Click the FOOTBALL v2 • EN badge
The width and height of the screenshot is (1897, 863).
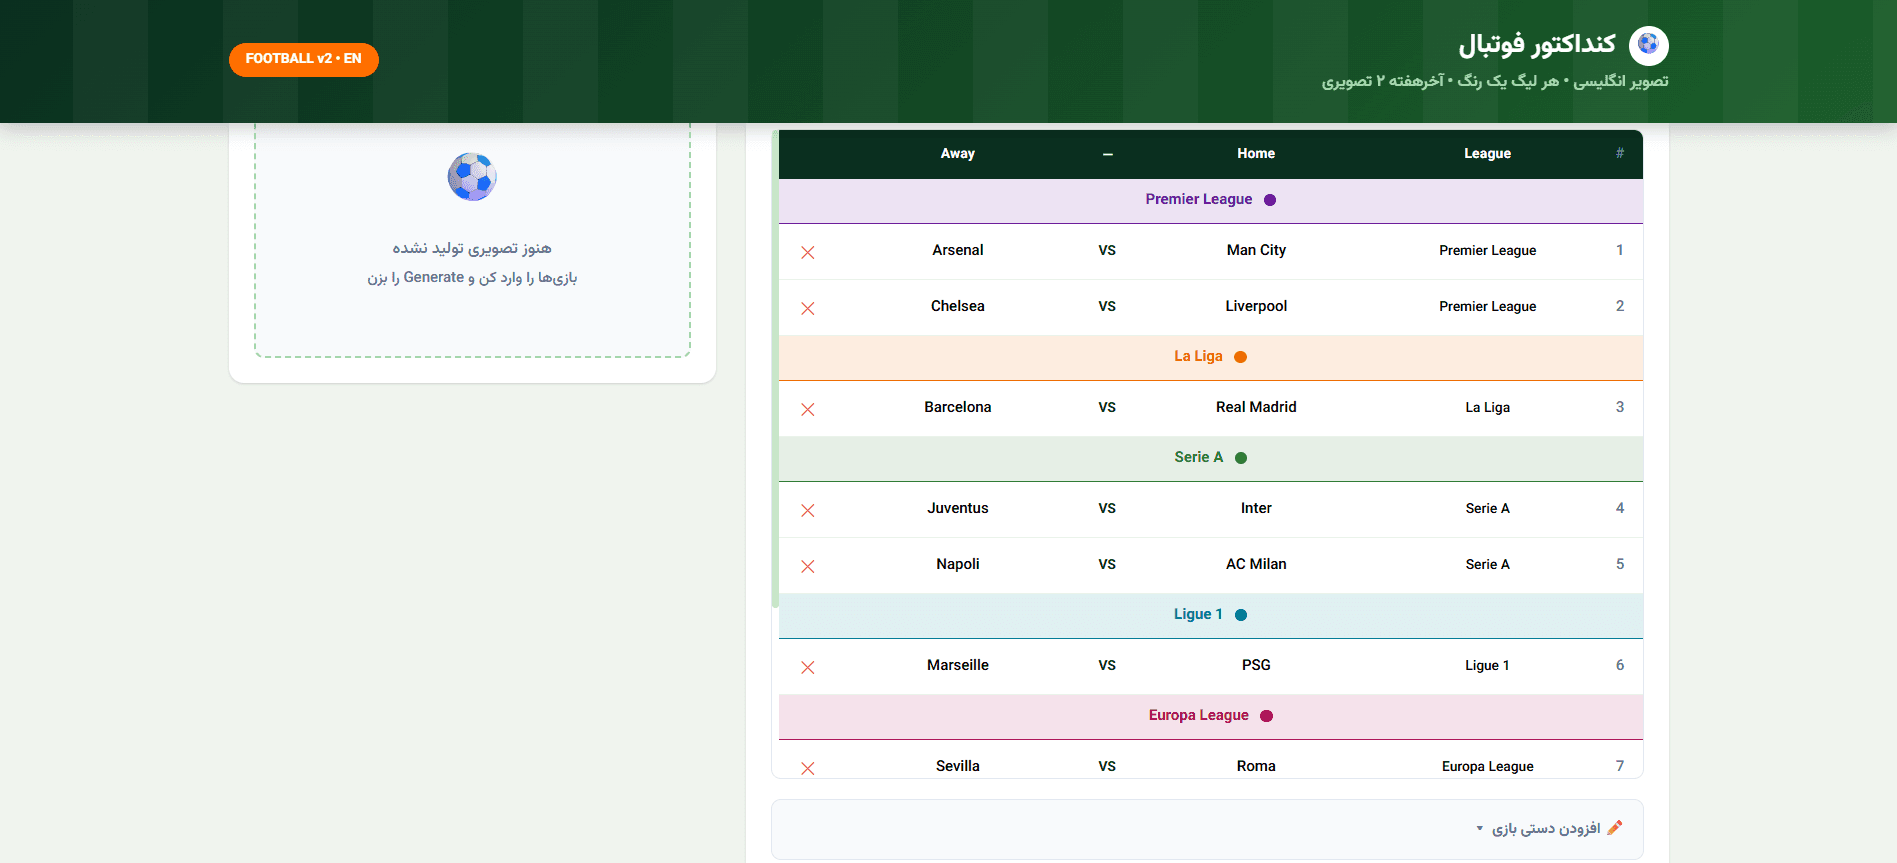pos(304,59)
